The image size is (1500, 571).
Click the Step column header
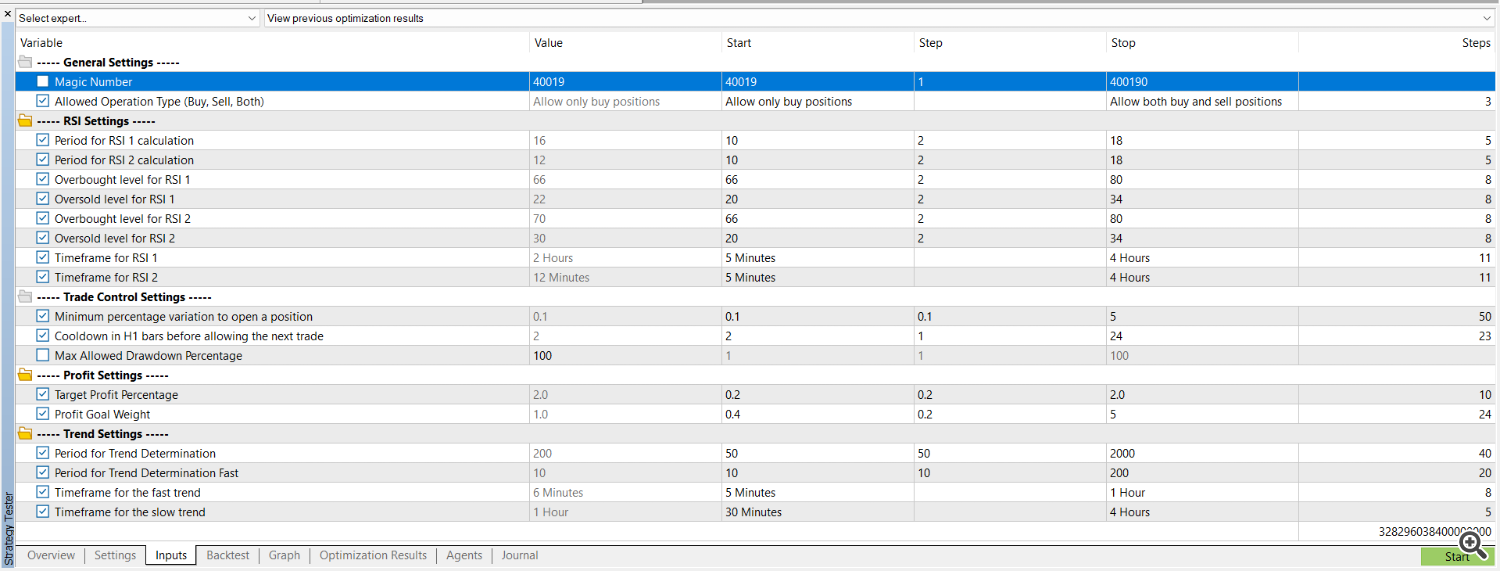(1010, 43)
